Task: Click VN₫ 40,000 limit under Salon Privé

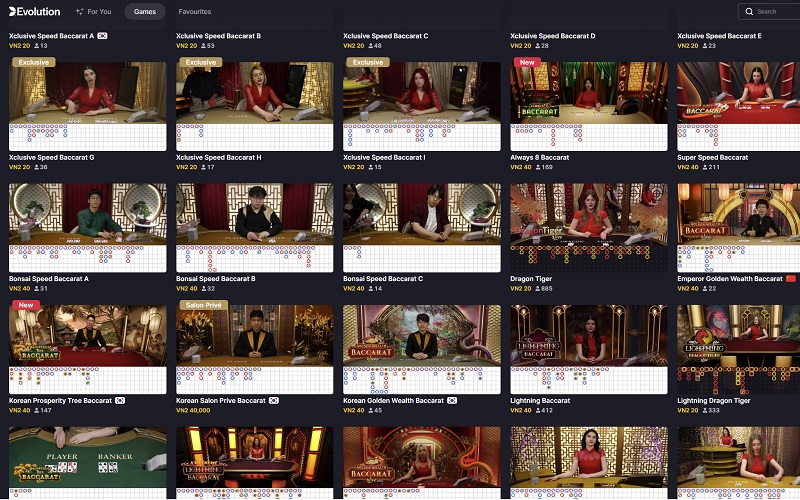Action: click(x=193, y=410)
